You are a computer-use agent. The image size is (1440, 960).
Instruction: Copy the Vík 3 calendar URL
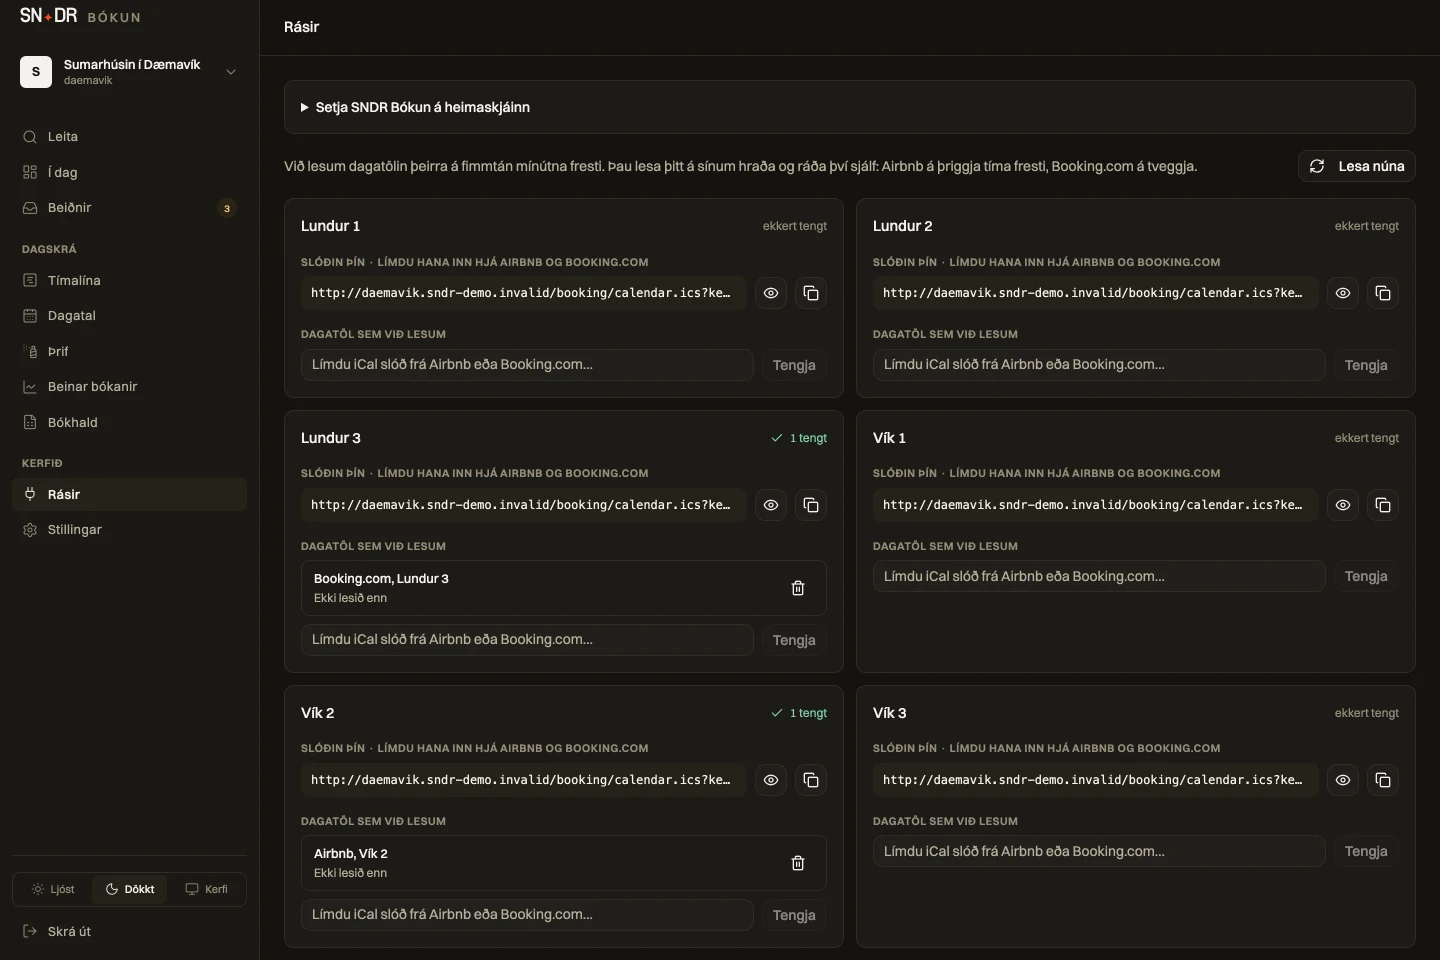[1383, 780]
